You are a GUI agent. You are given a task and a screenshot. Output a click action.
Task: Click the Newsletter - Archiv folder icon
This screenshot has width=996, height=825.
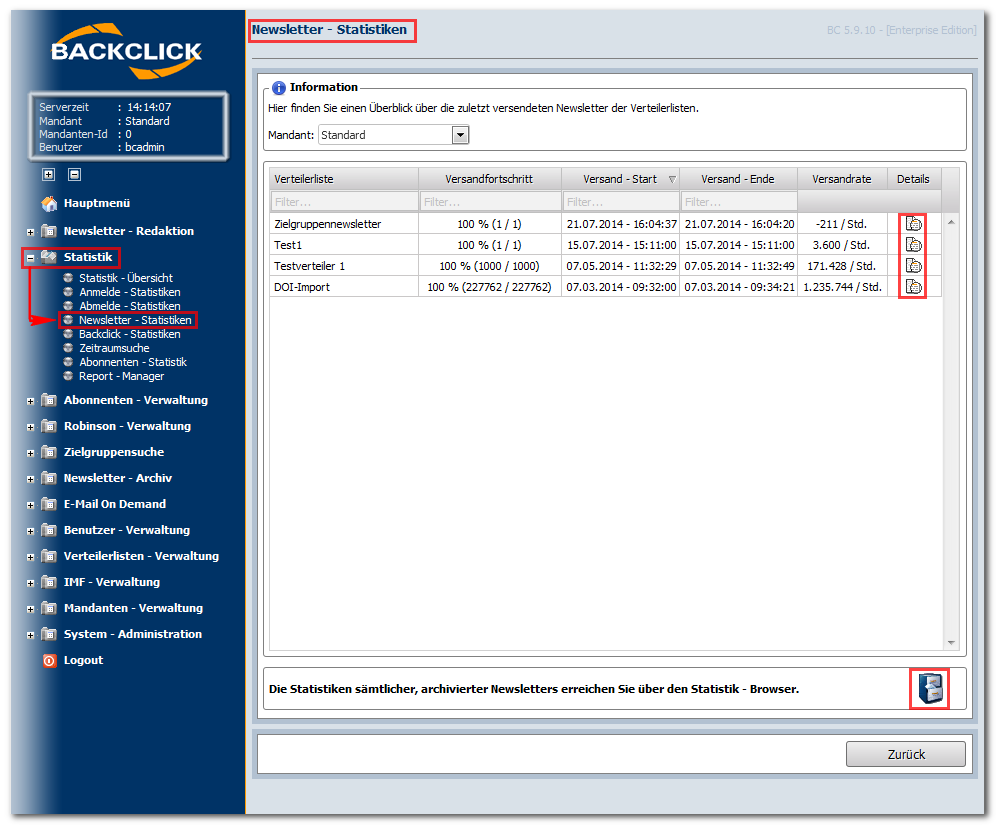(x=49, y=478)
